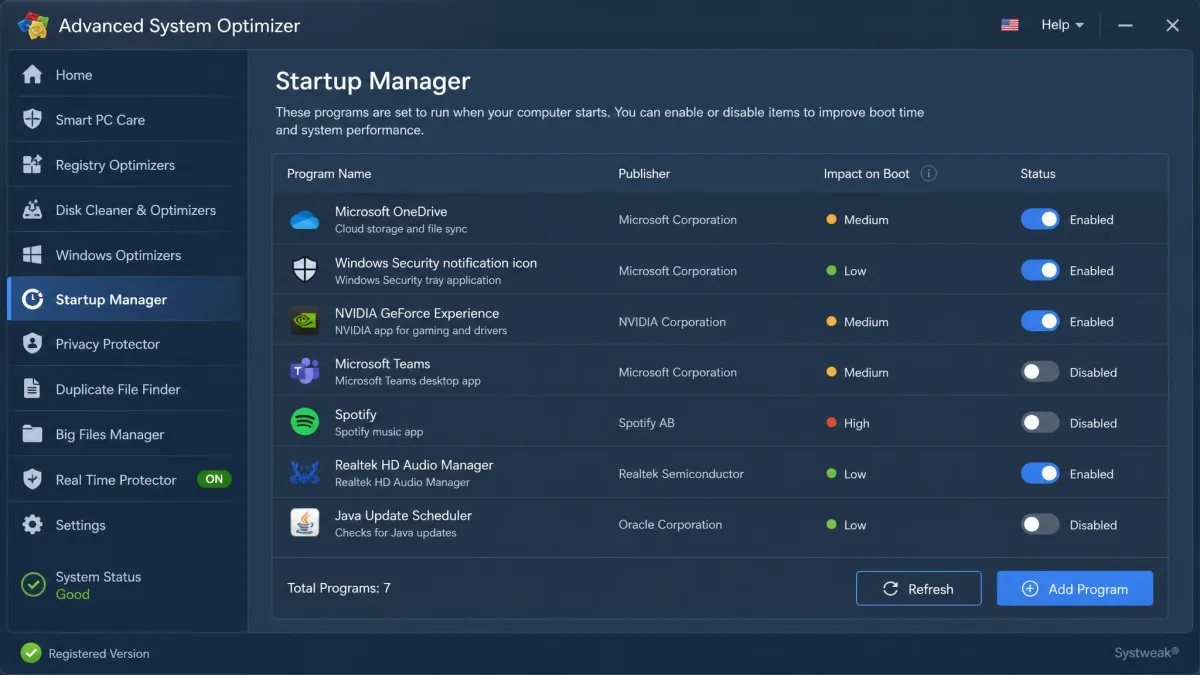
Task: Toggle the Real Time Protector ON badge
Action: tap(214, 479)
